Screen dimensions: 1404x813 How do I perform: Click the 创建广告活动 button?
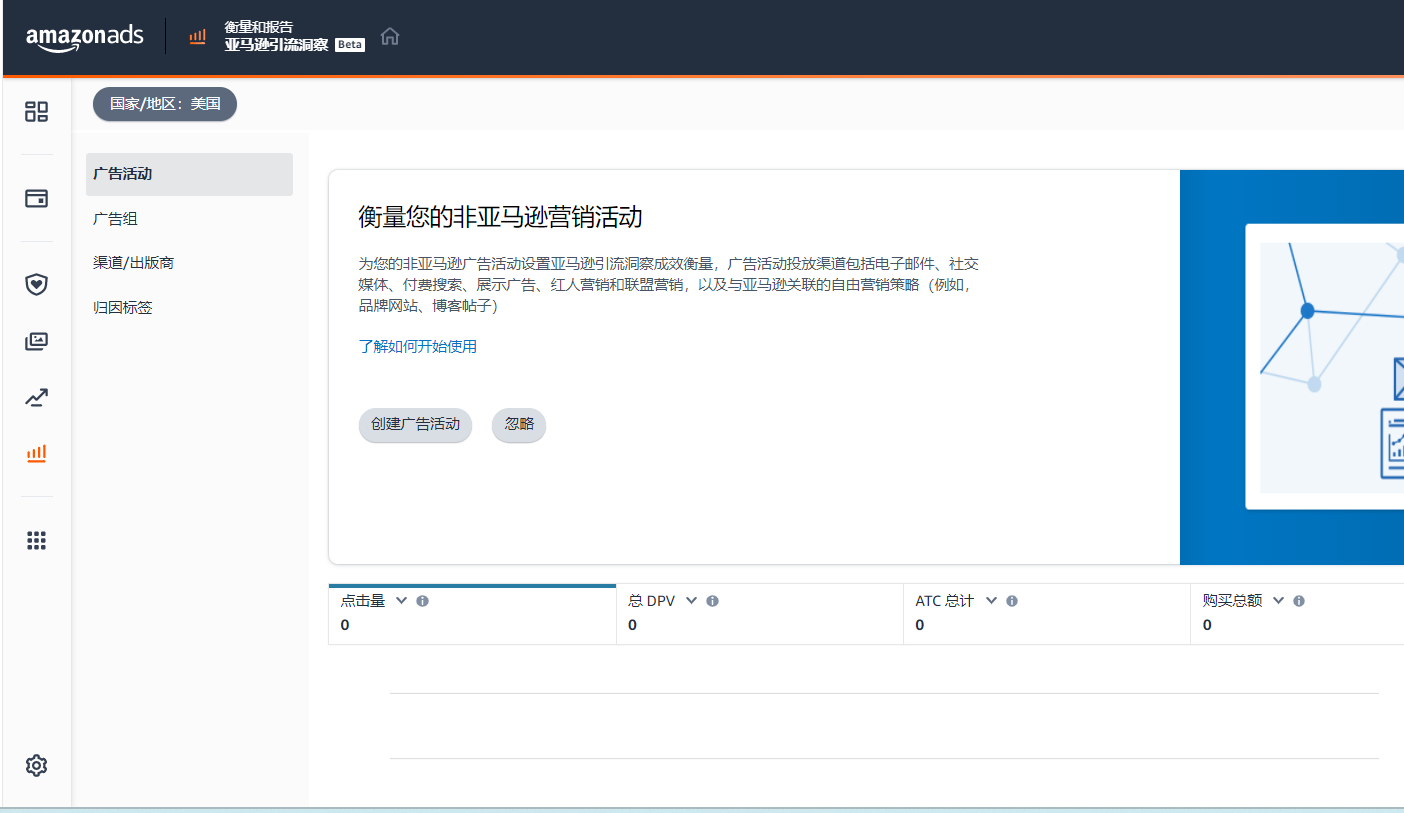(x=415, y=424)
